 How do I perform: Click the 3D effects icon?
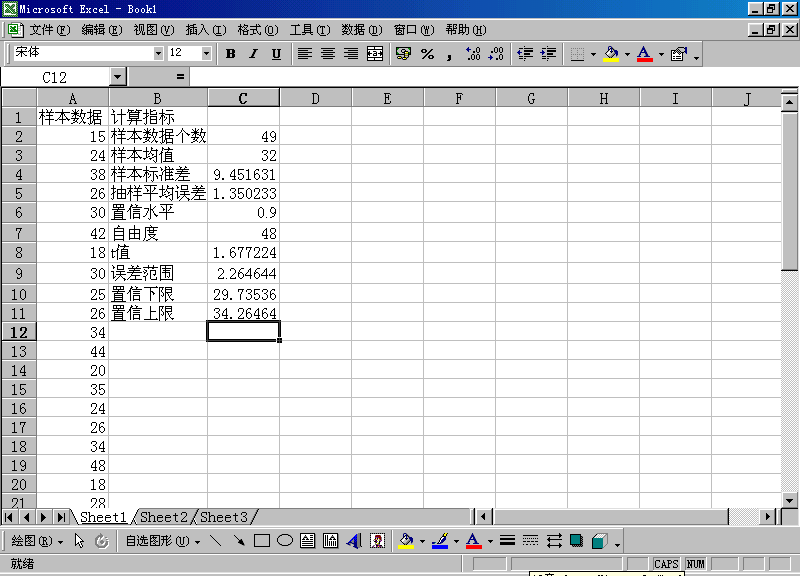tap(599, 541)
